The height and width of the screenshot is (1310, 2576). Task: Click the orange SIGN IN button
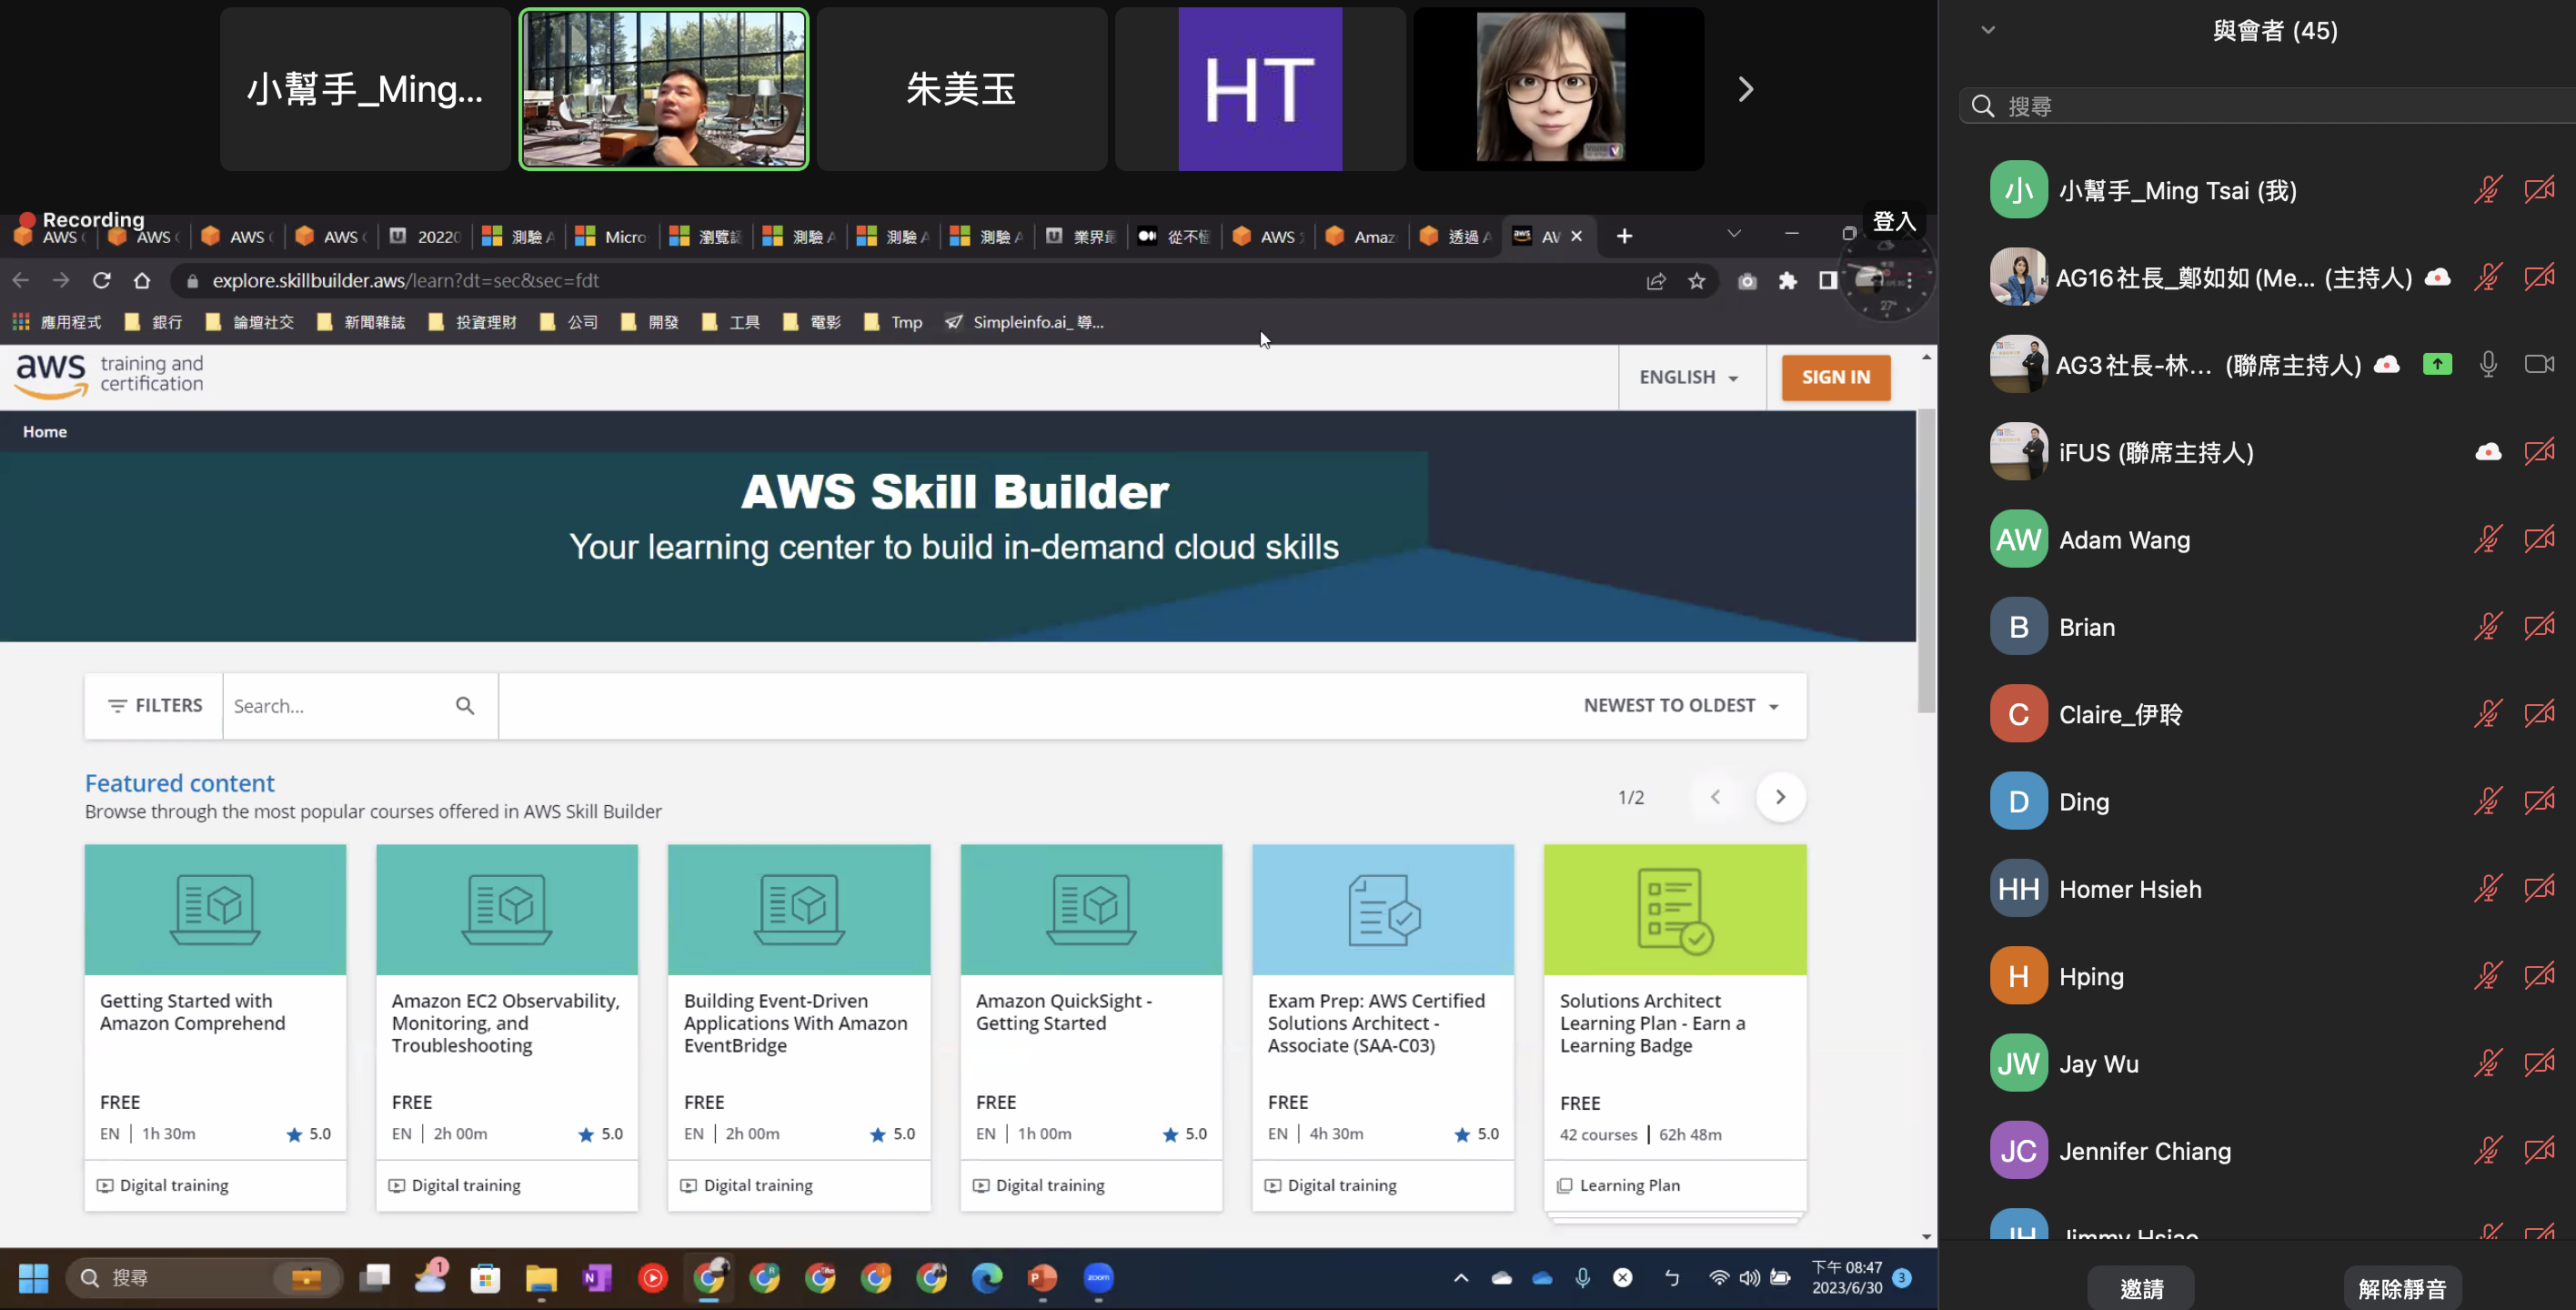1835,377
